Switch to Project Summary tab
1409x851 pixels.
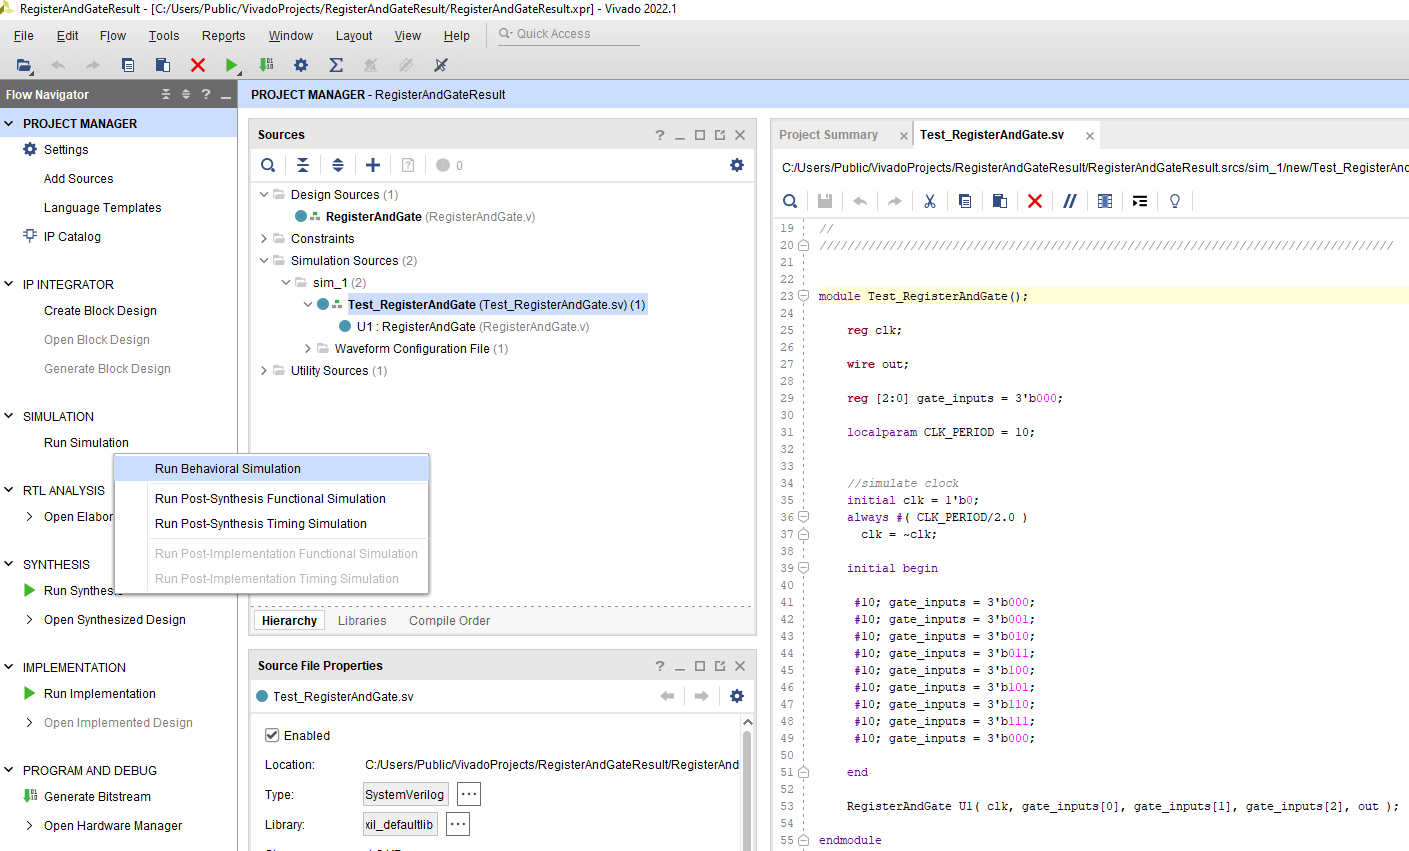click(x=828, y=135)
